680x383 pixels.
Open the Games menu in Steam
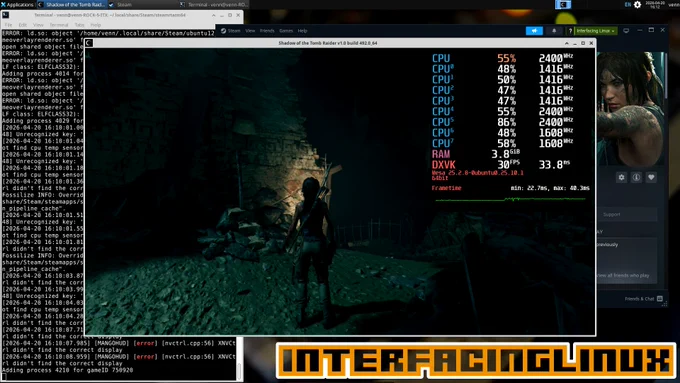point(286,31)
